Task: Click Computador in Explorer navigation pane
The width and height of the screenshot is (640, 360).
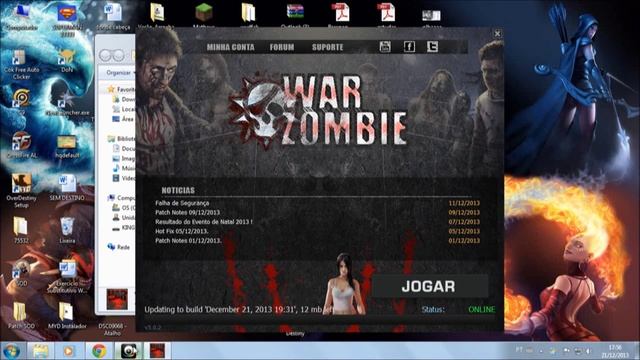Action: point(121,198)
